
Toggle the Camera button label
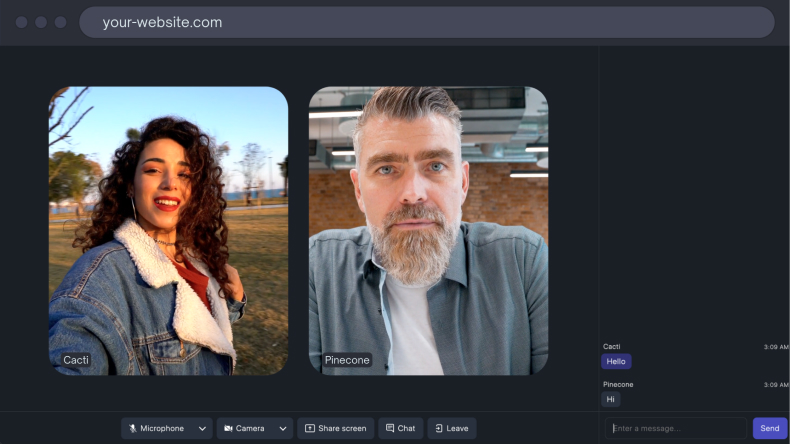[x=250, y=429]
